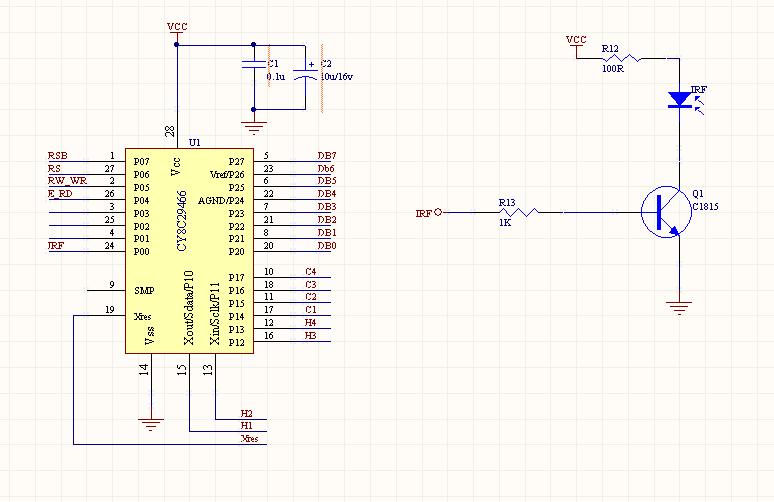
Task: Click the junction dot above pin 28 wire
Action: [177, 45]
